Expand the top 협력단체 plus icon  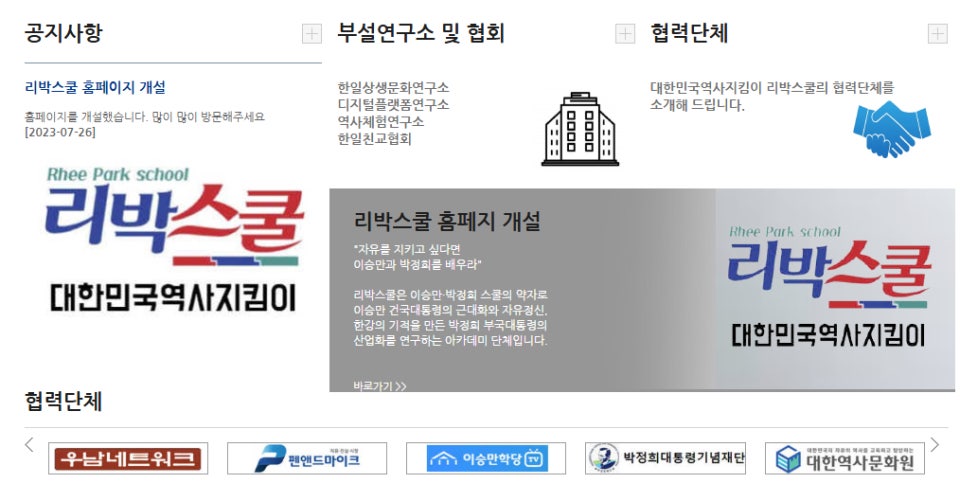tap(937, 34)
